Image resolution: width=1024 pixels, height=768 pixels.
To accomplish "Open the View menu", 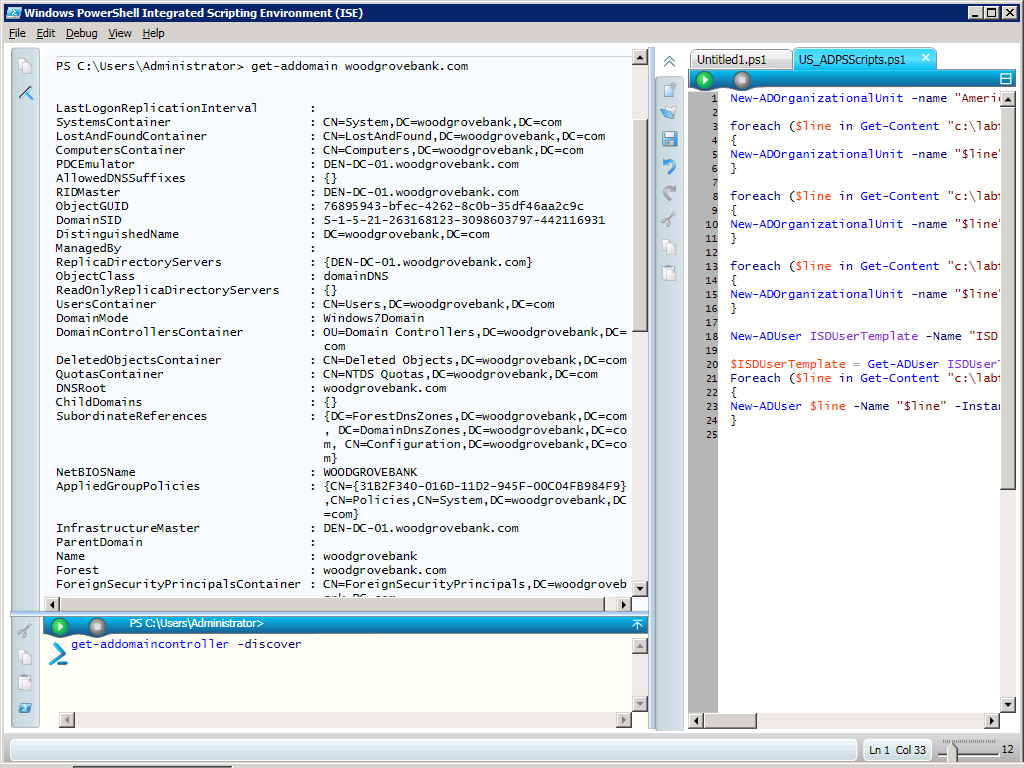I will [x=120, y=33].
